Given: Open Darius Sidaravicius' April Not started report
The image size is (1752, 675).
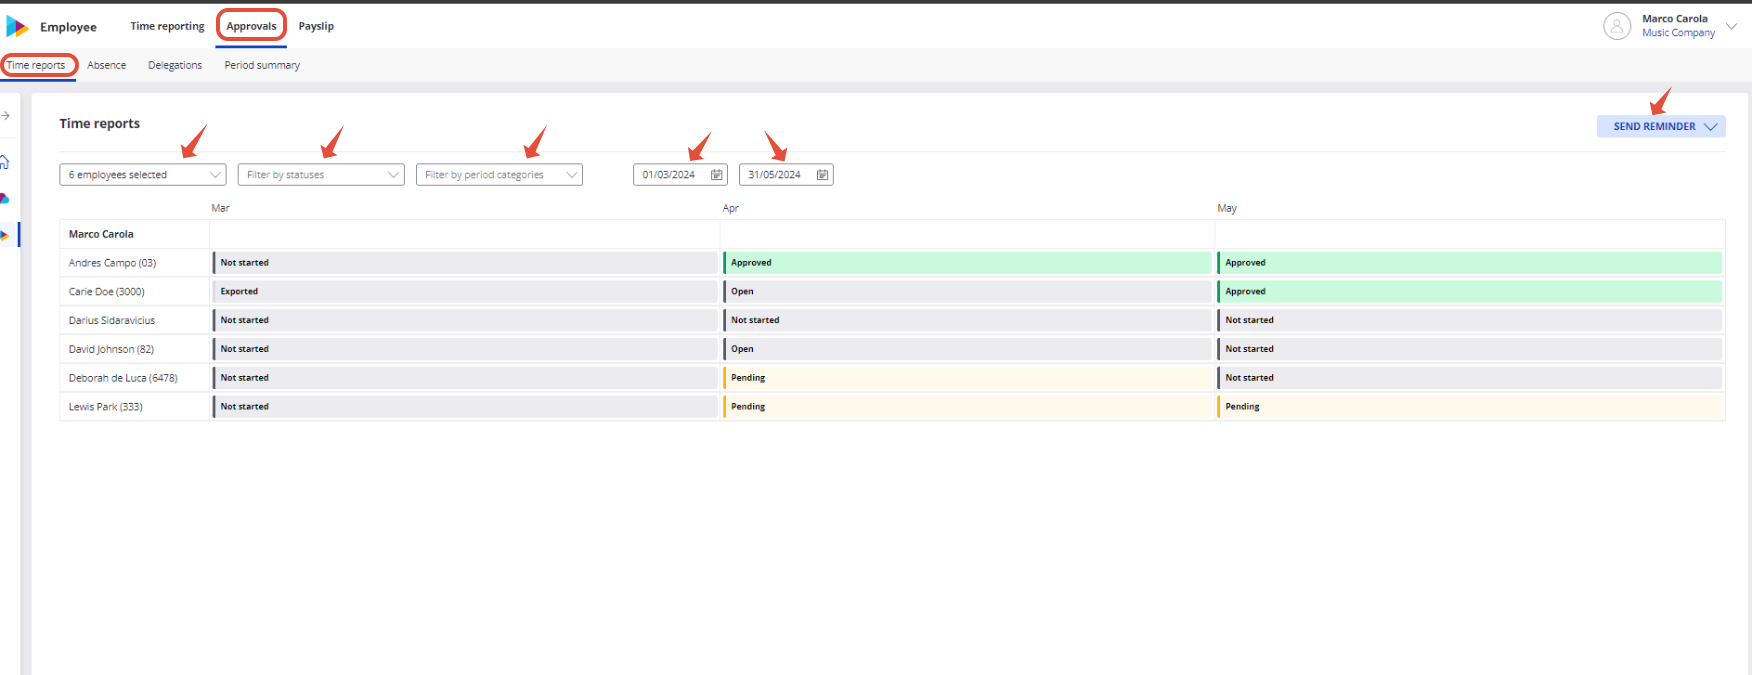Looking at the screenshot, I should pos(967,321).
